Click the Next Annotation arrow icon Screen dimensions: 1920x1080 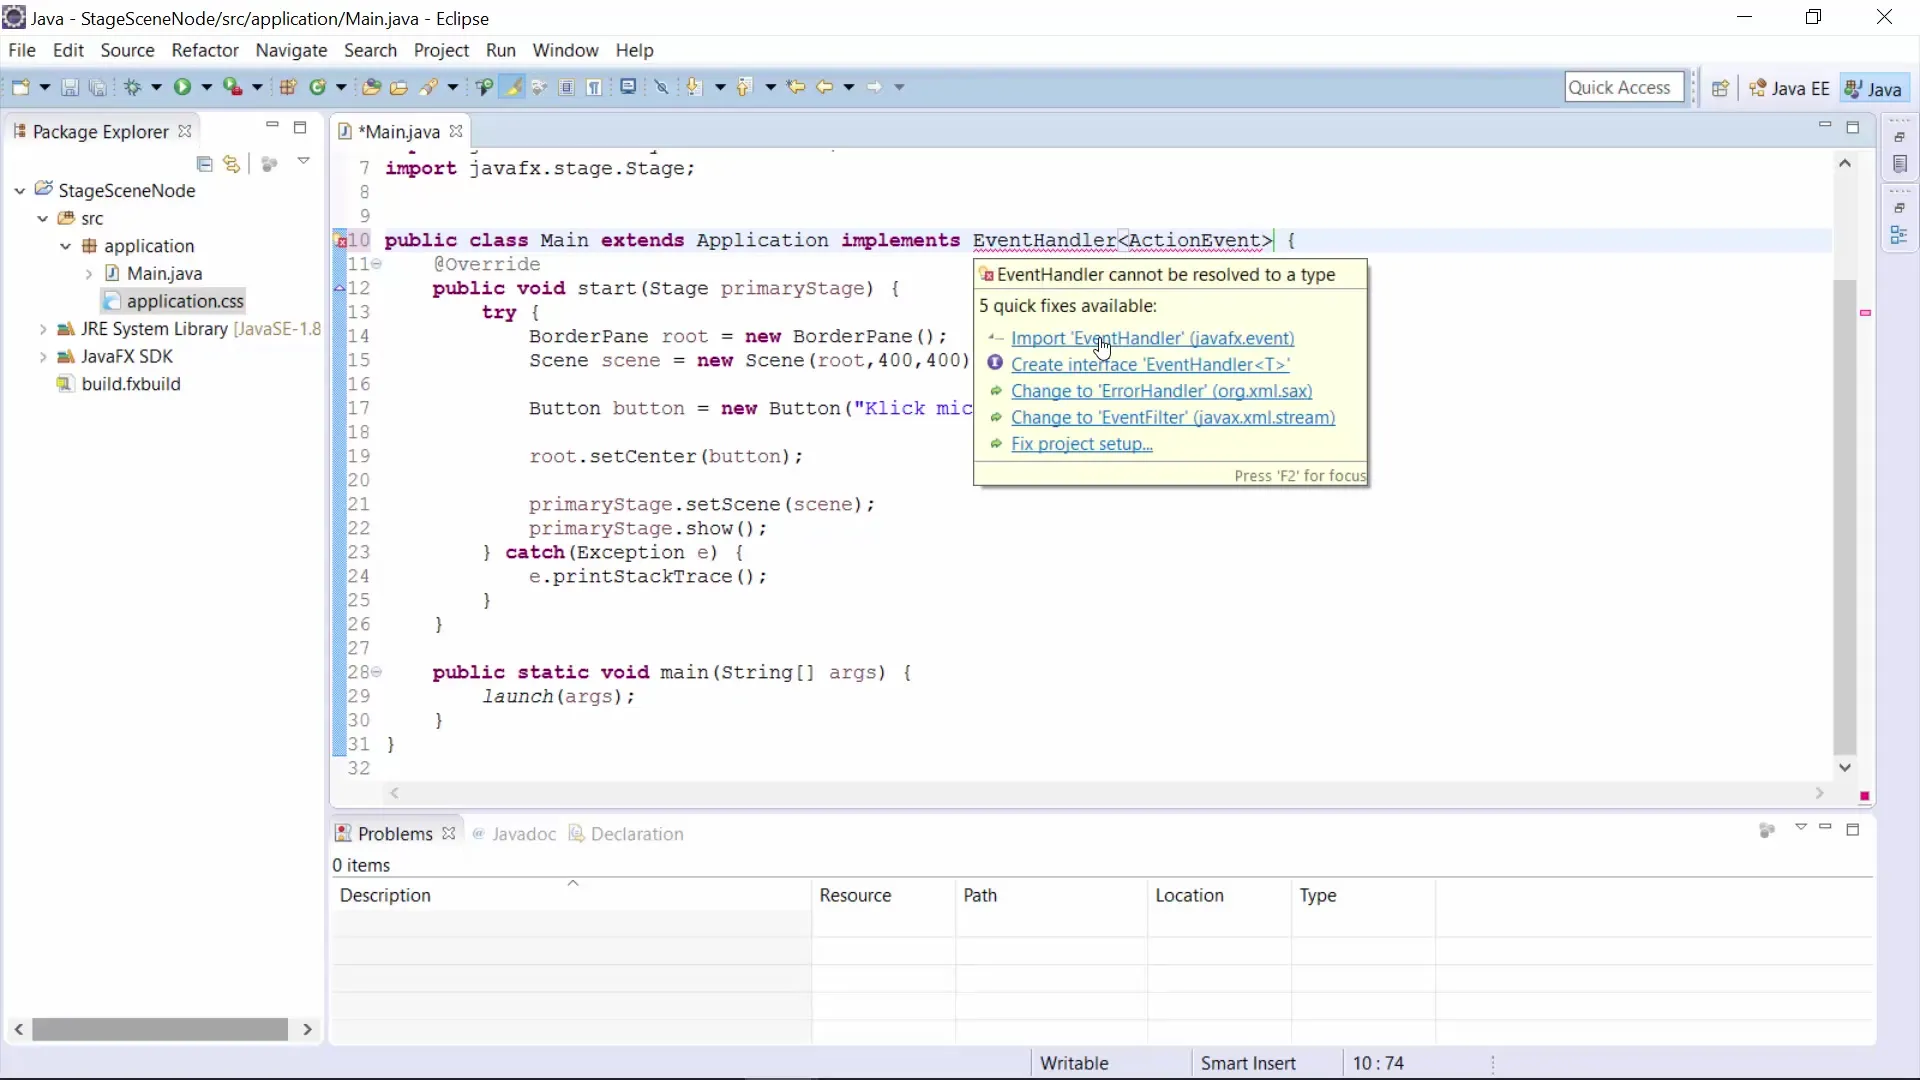(694, 87)
